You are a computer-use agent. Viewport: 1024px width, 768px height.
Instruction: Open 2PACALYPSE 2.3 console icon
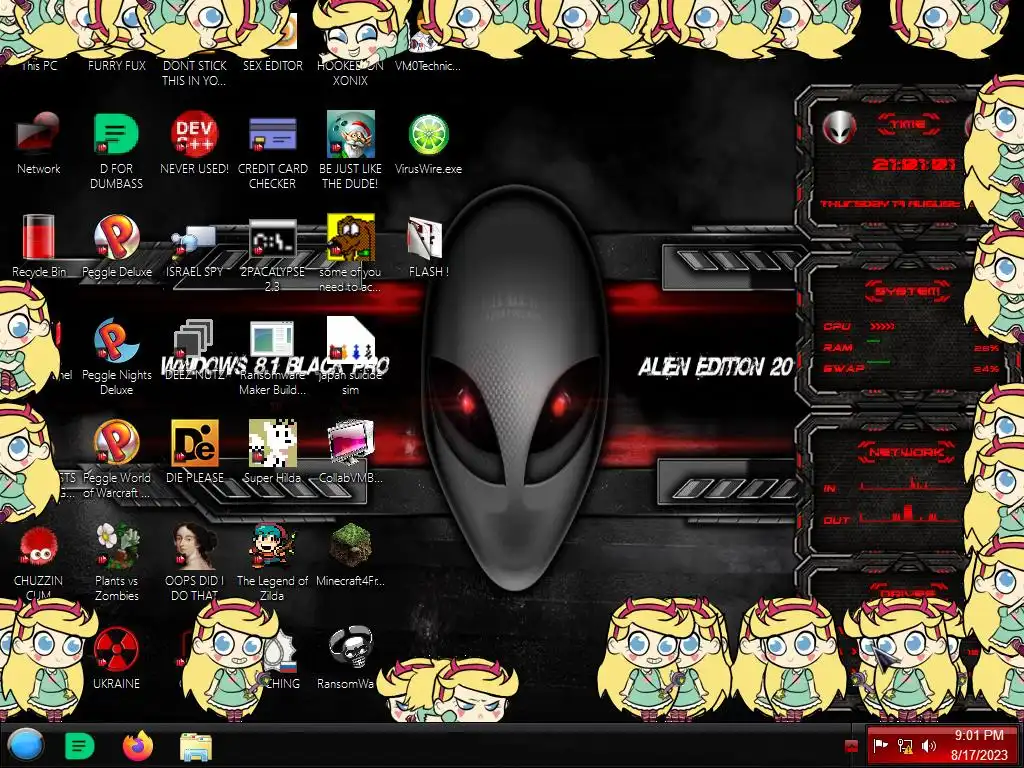tap(272, 253)
